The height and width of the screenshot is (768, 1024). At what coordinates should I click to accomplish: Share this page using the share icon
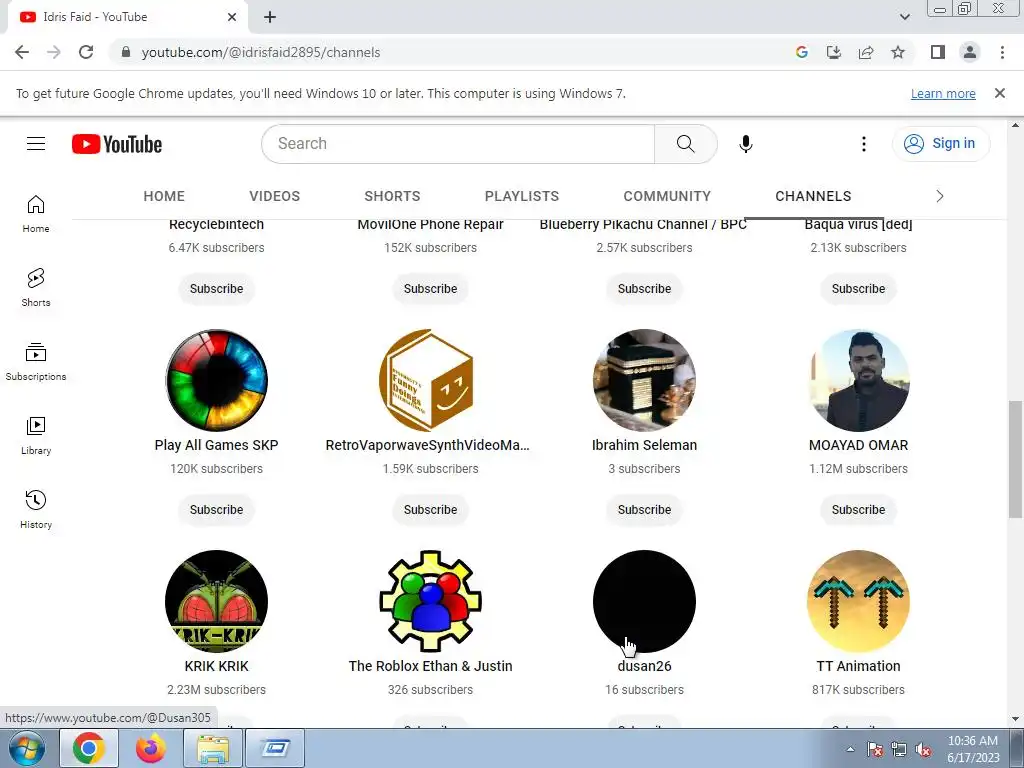point(866,52)
